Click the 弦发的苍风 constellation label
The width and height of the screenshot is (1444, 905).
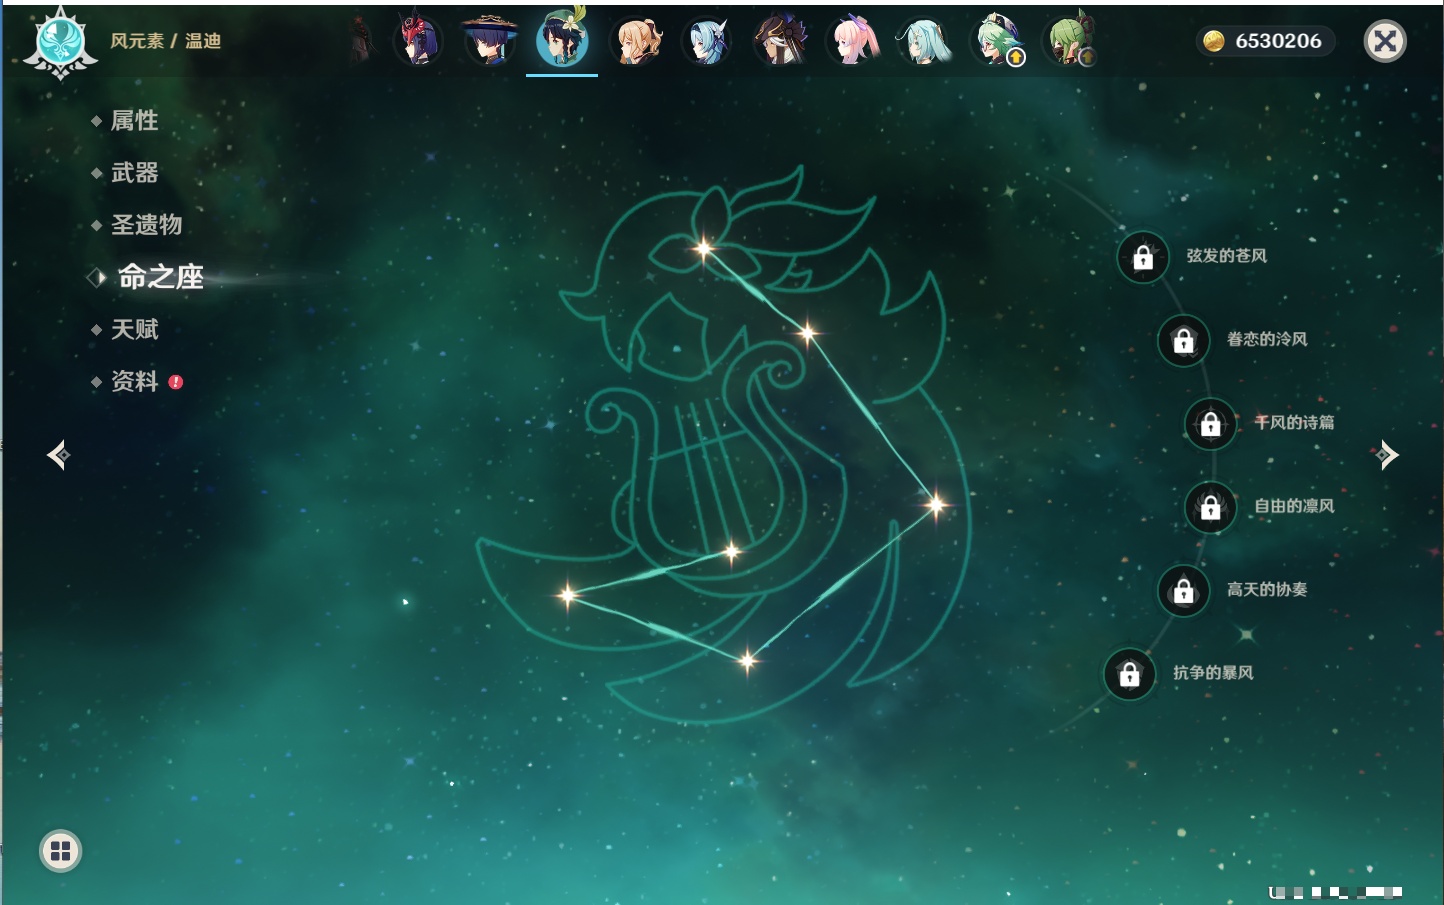coord(1226,256)
